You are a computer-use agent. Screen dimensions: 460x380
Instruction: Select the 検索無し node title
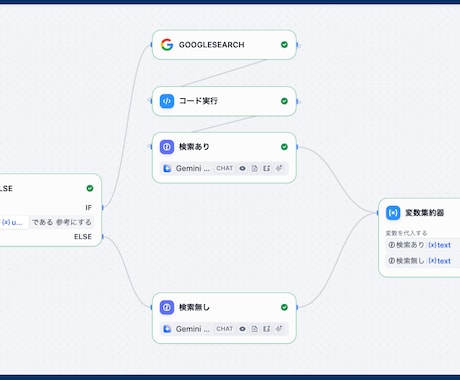point(194,307)
